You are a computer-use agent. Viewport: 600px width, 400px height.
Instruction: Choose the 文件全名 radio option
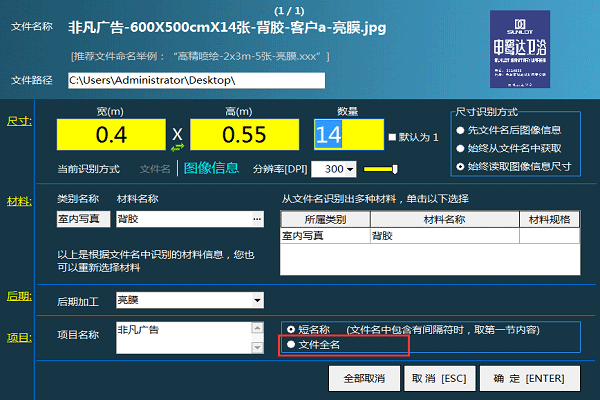[x=292, y=345]
